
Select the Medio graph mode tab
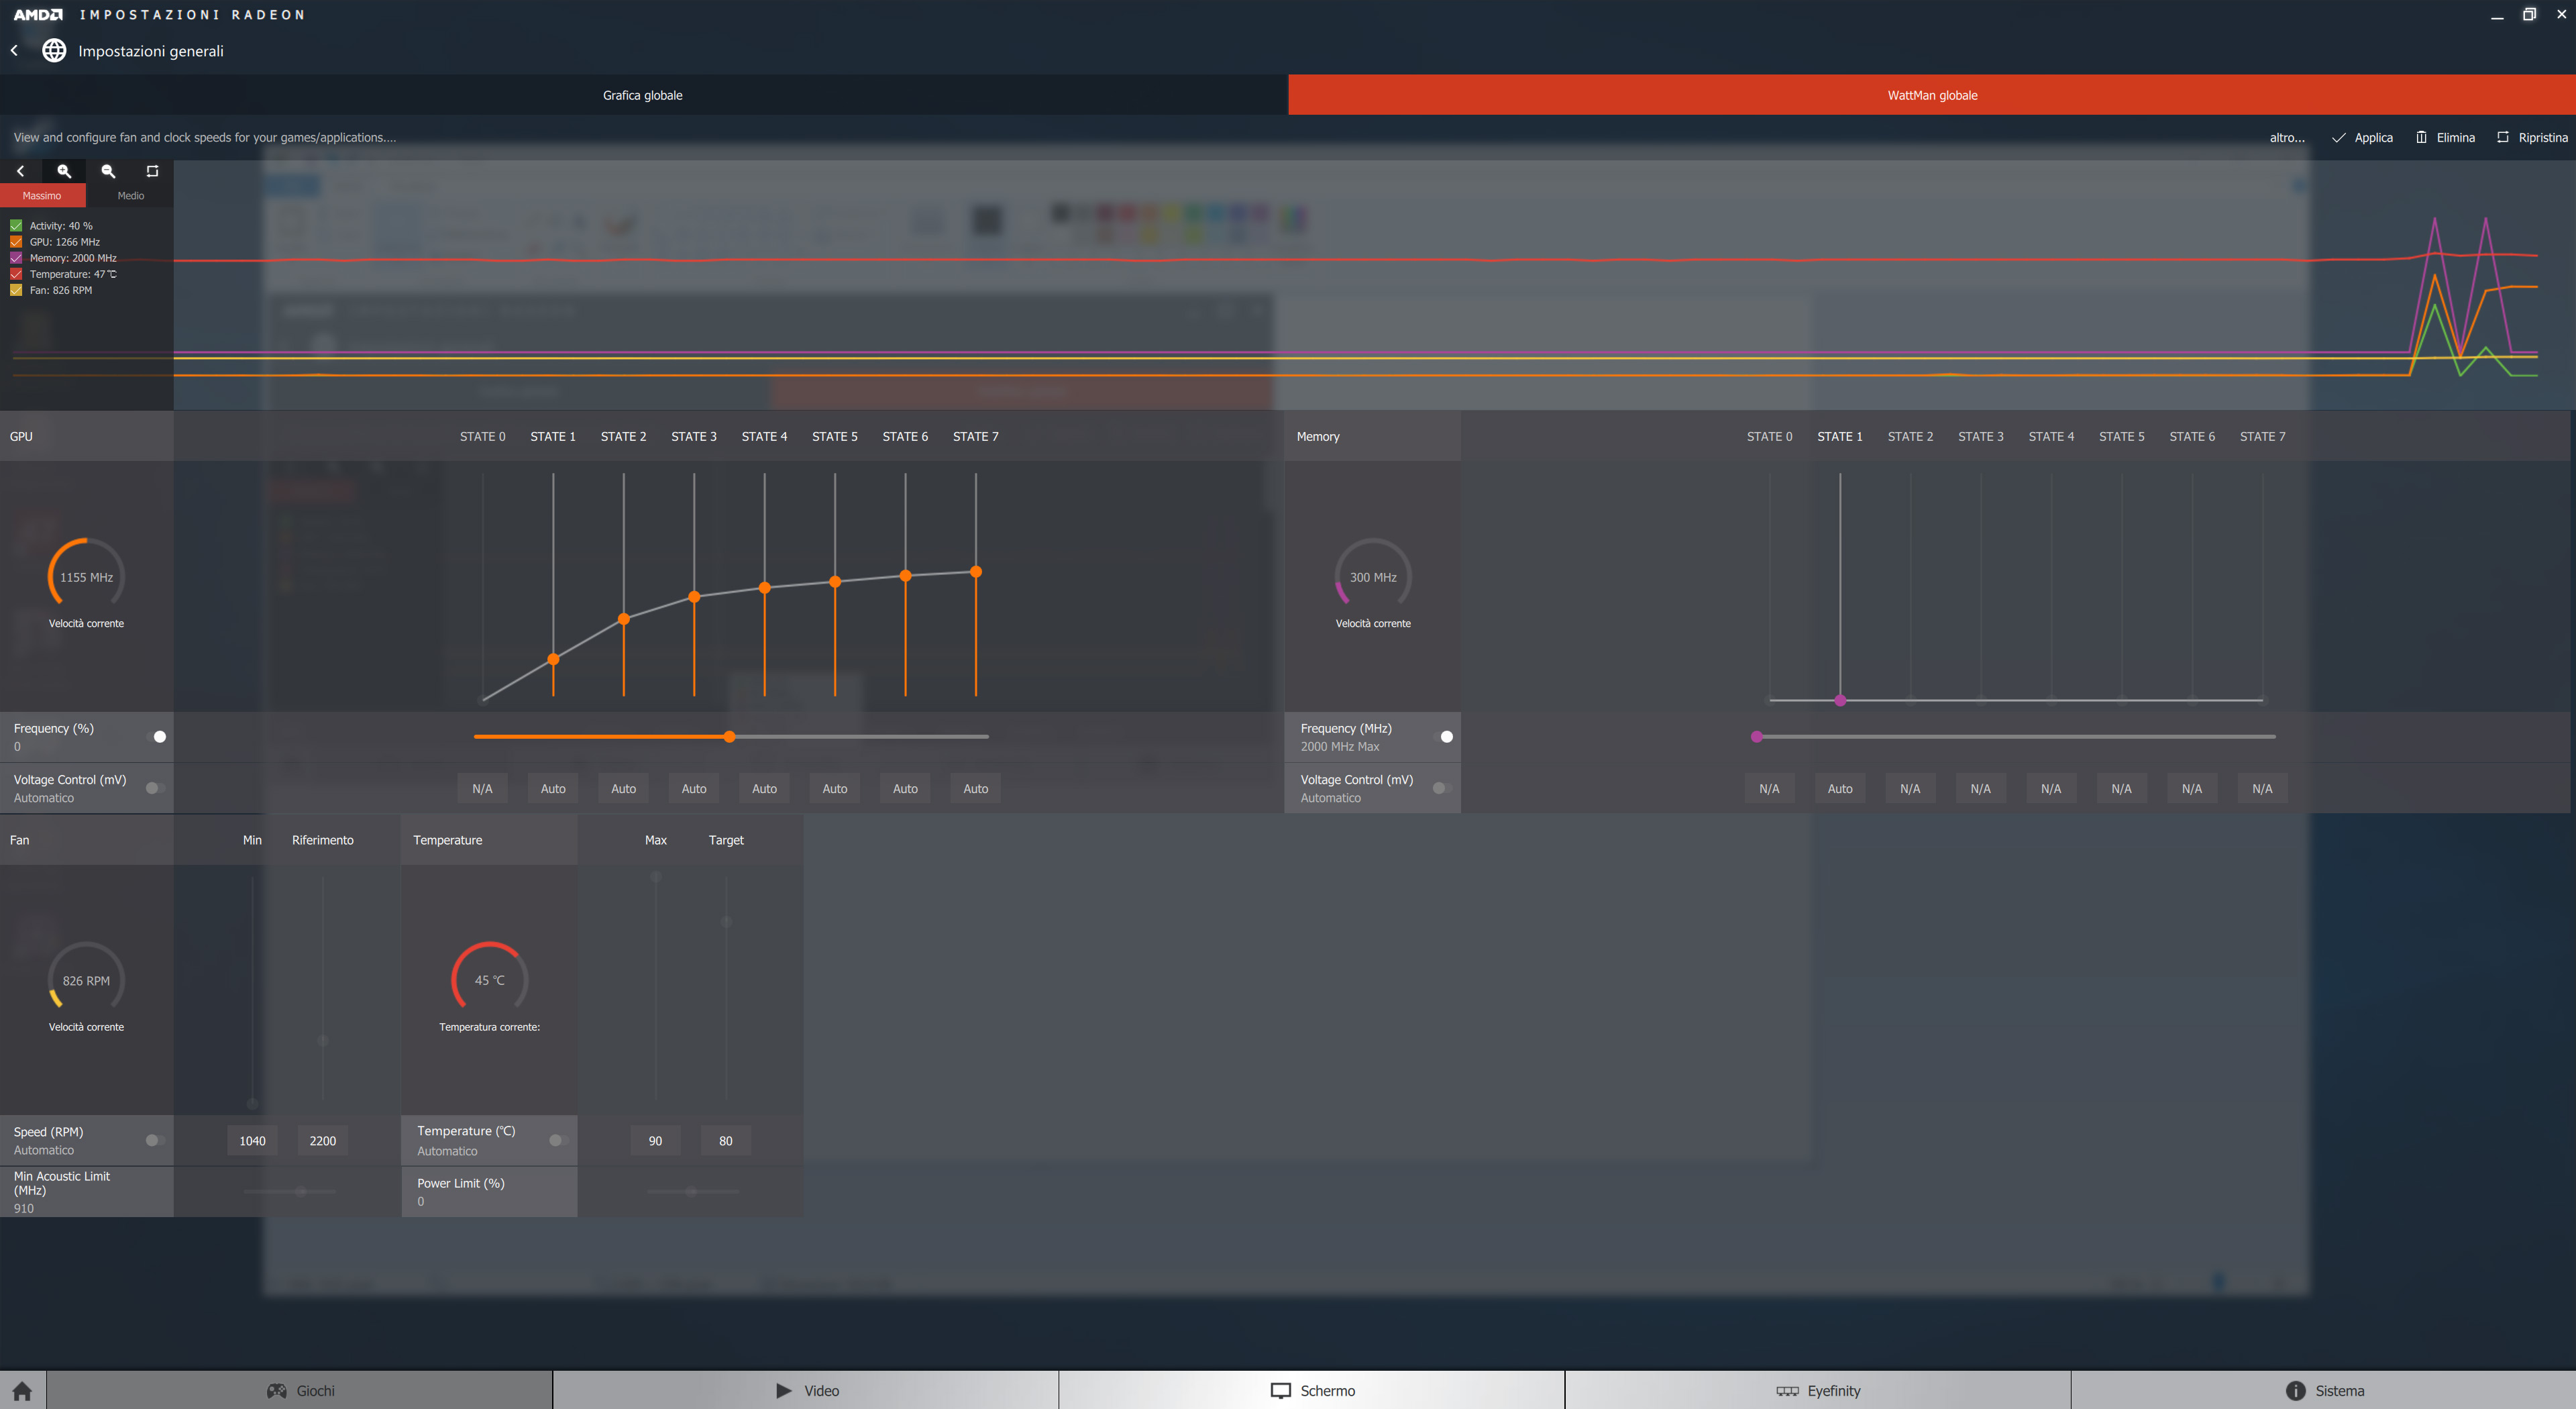pos(130,196)
